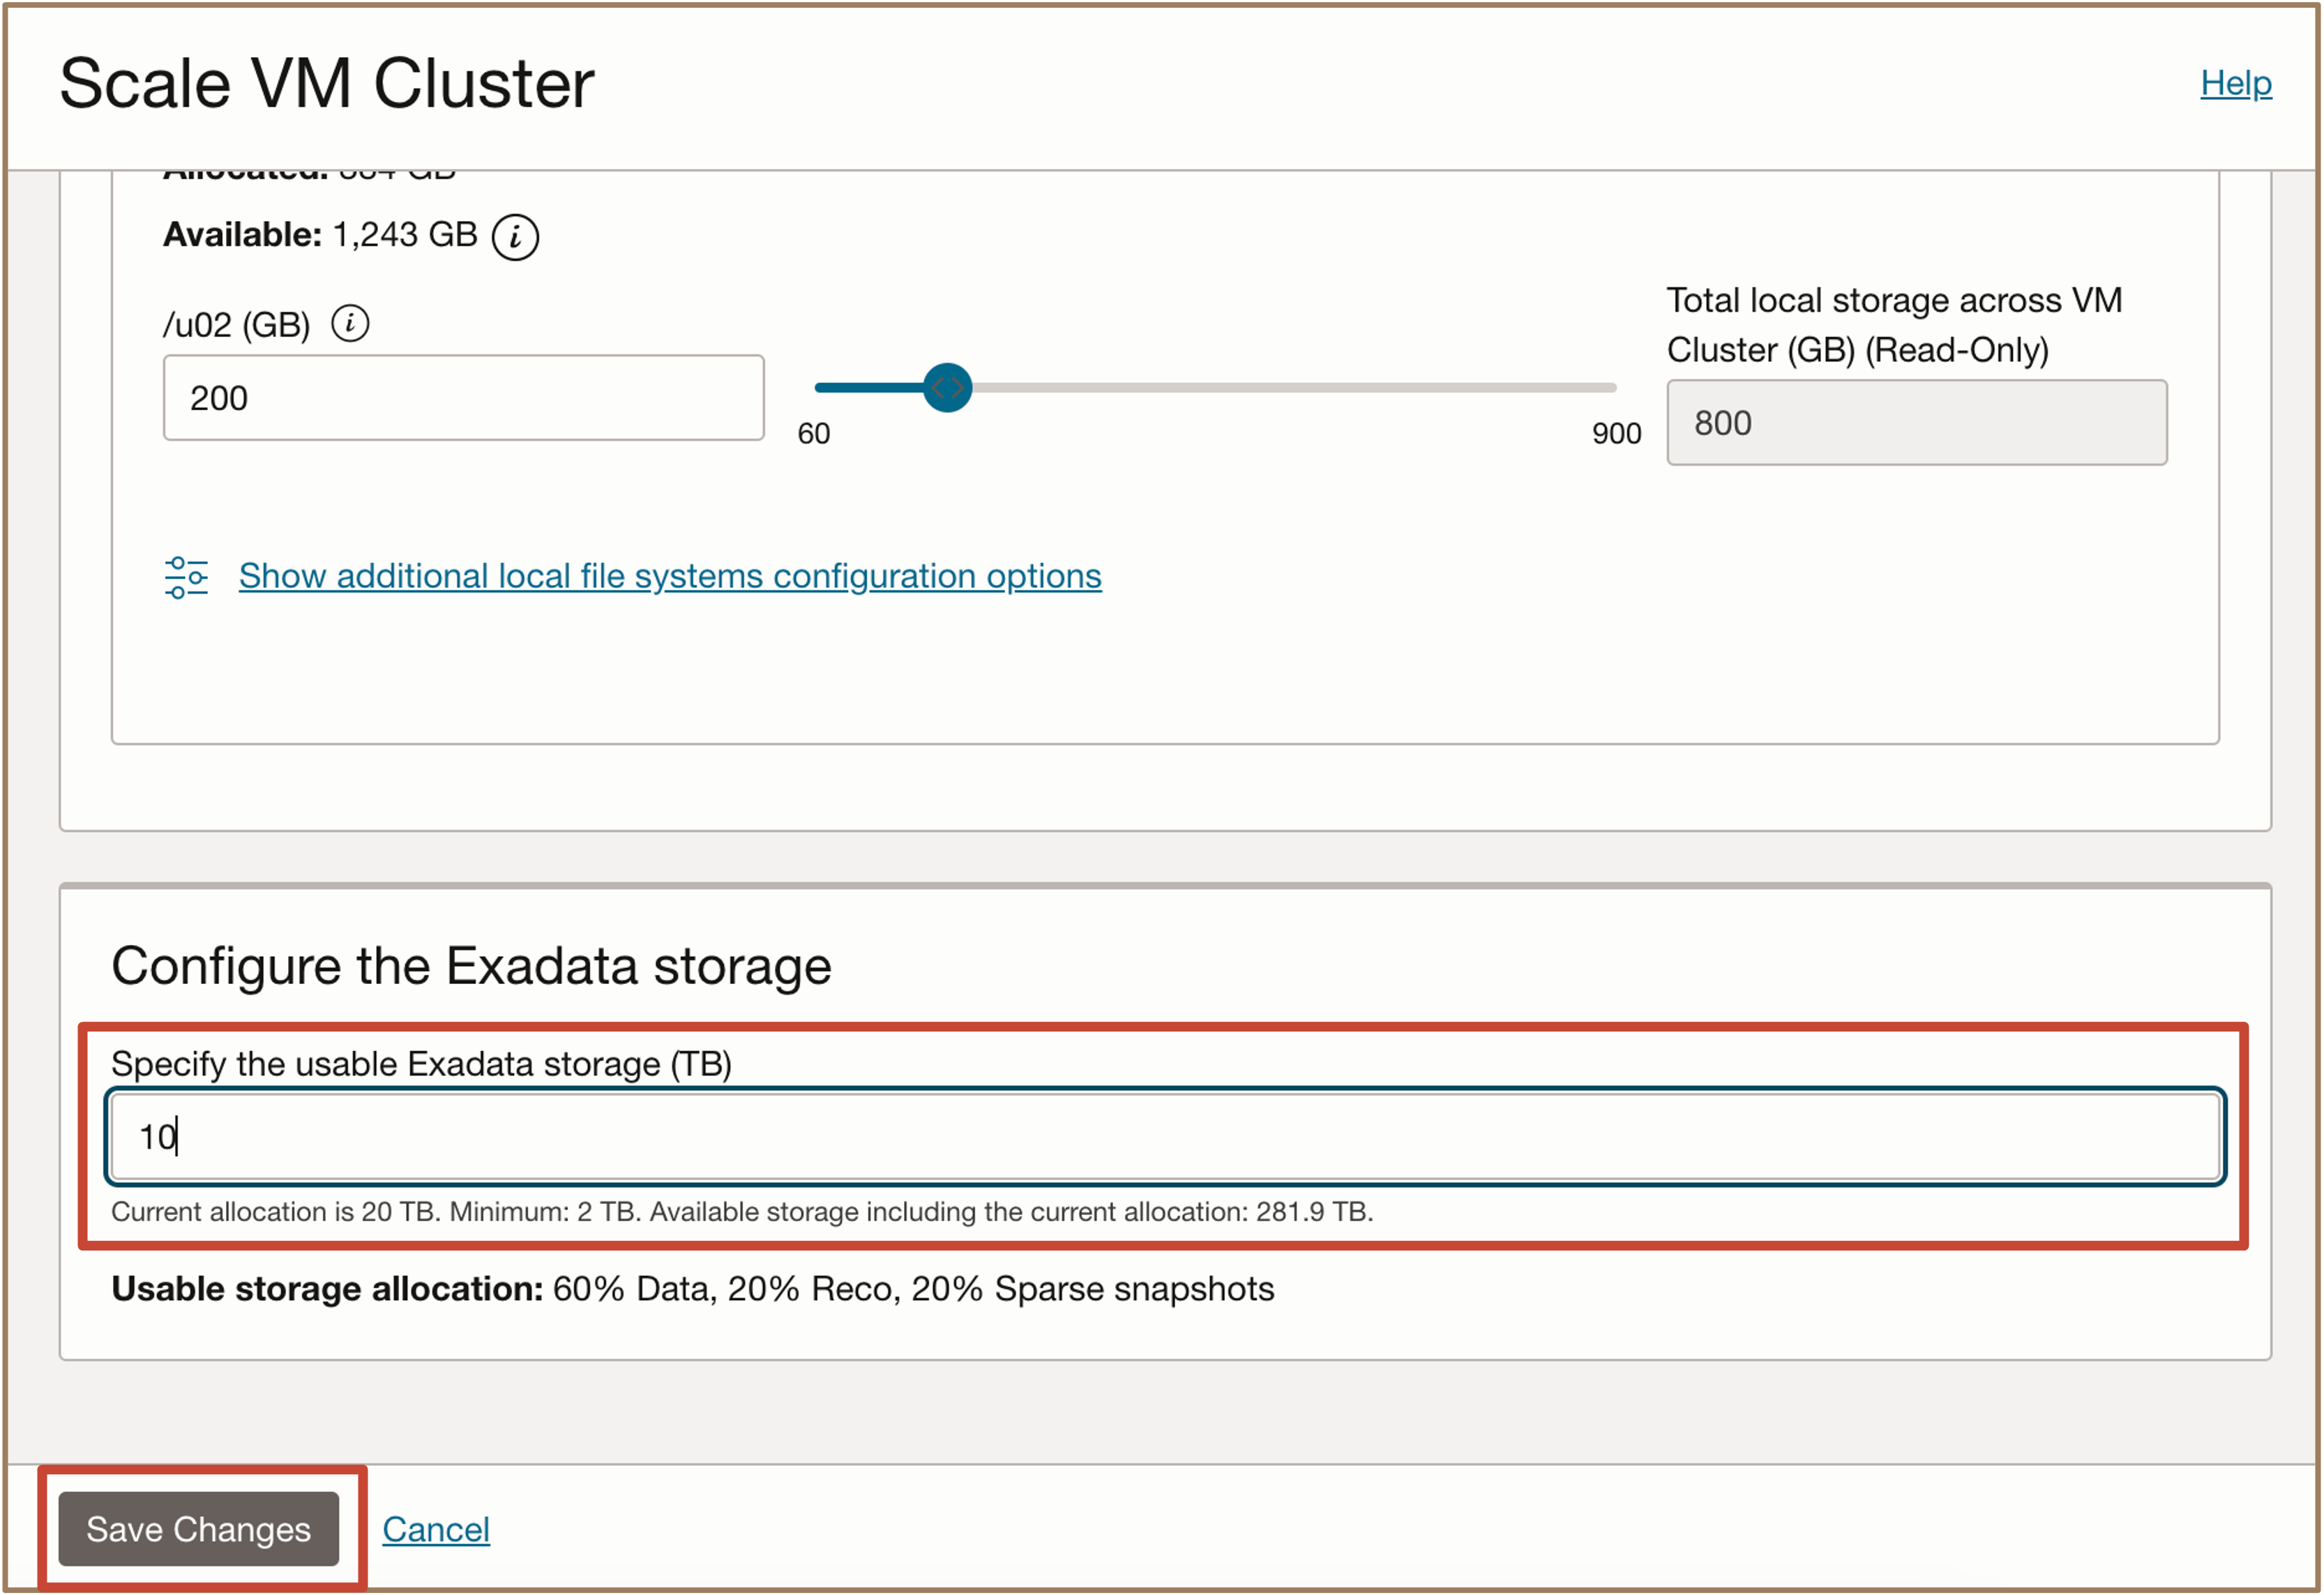This screenshot has height=1595, width=2324.
Task: Click the 'Scale VM Cluster' dialog title
Action: pos(327,83)
